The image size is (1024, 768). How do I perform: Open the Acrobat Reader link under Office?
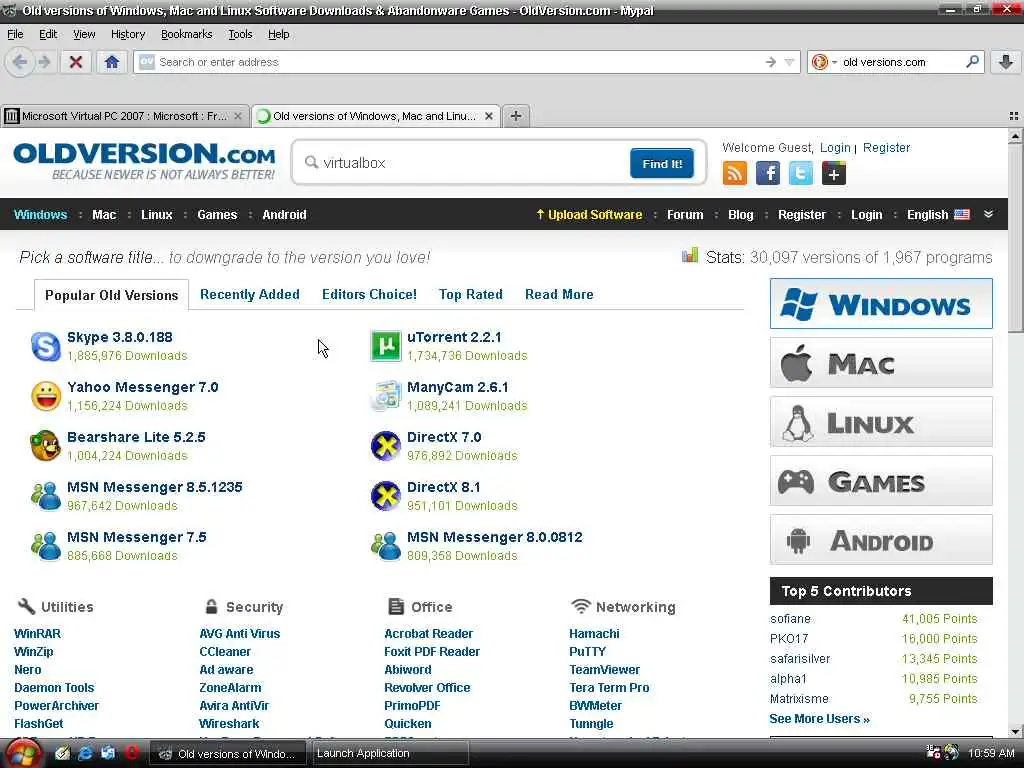(x=428, y=633)
